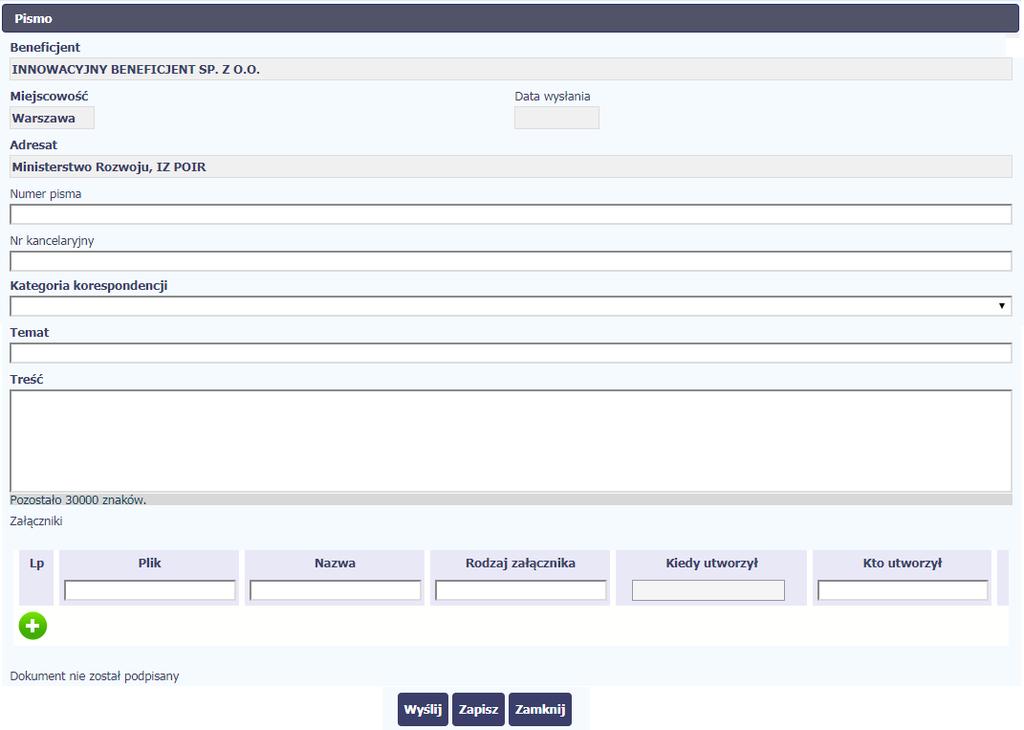The height and width of the screenshot is (730, 1024).
Task: Click the Warszawa Miejscowość field
Action: click(52, 118)
